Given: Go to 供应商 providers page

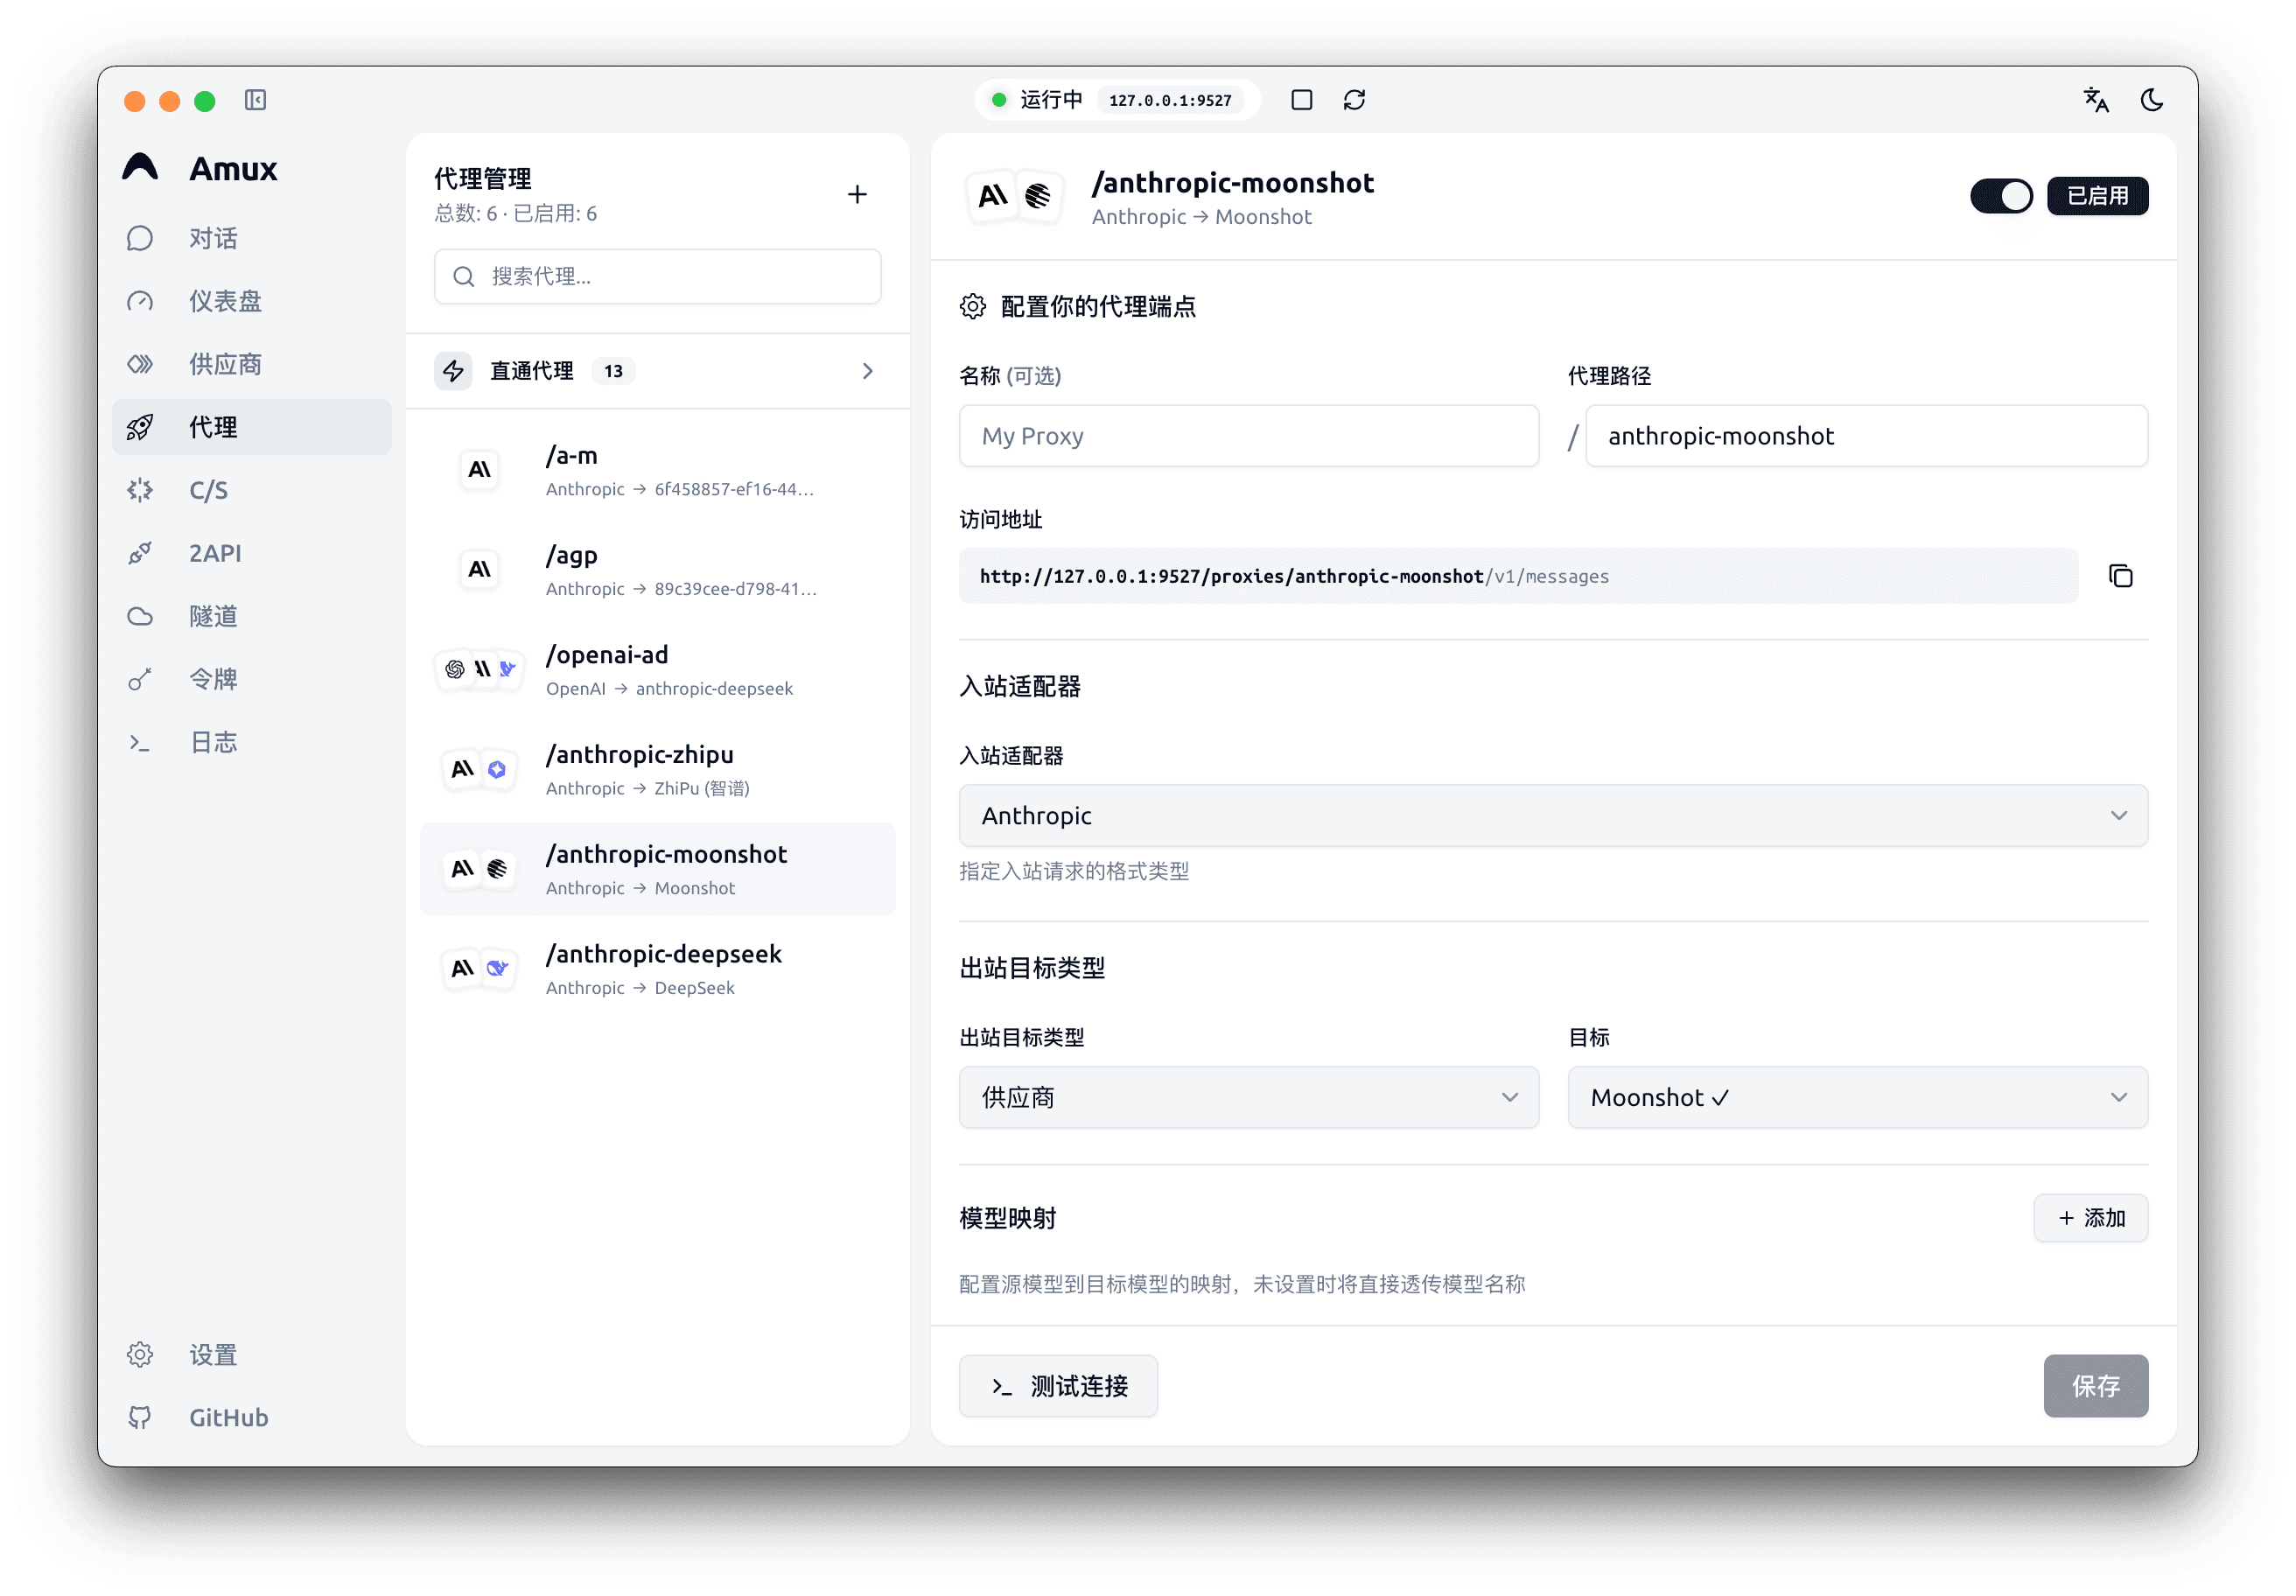Looking at the screenshot, I should click(252, 365).
